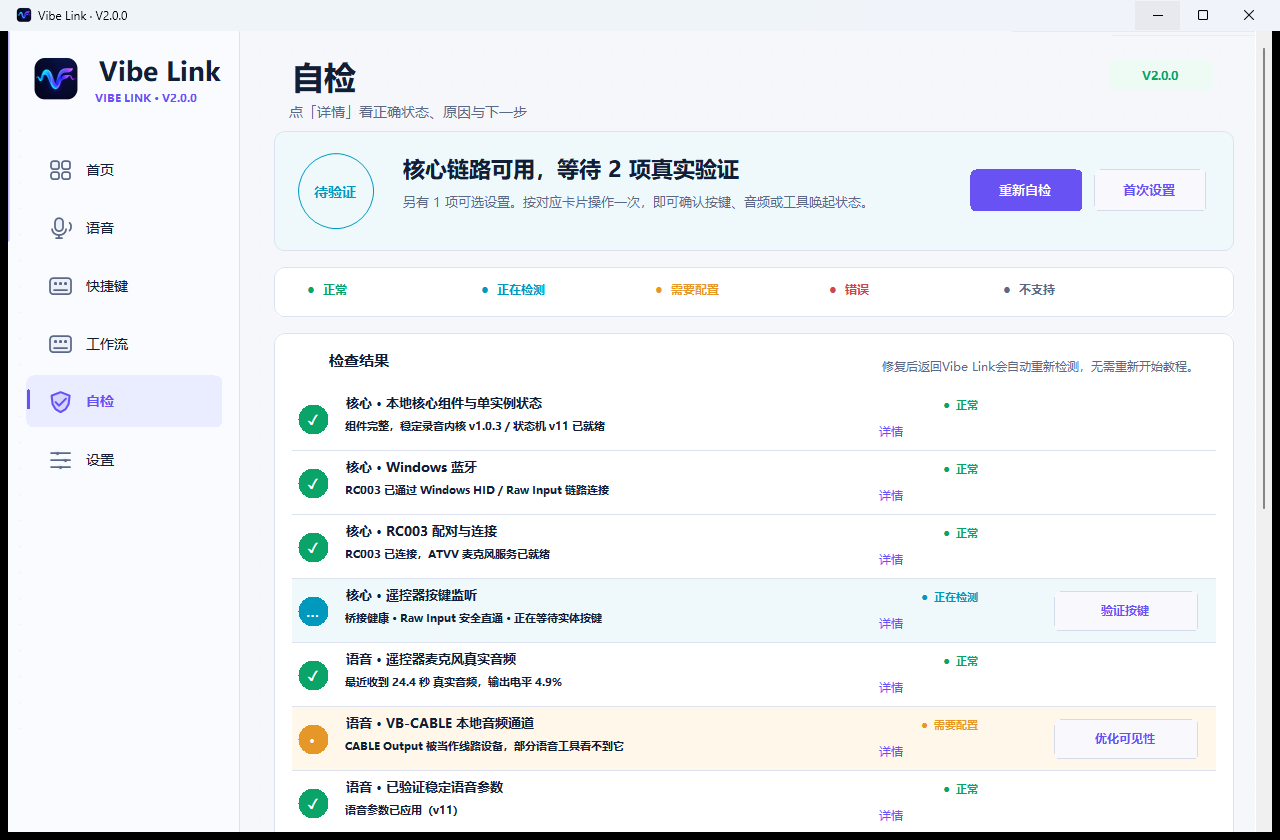The width and height of the screenshot is (1280, 840).
Task: Click the headline 核心链路可用，等待 2 项真实验证
Action: pos(571,170)
